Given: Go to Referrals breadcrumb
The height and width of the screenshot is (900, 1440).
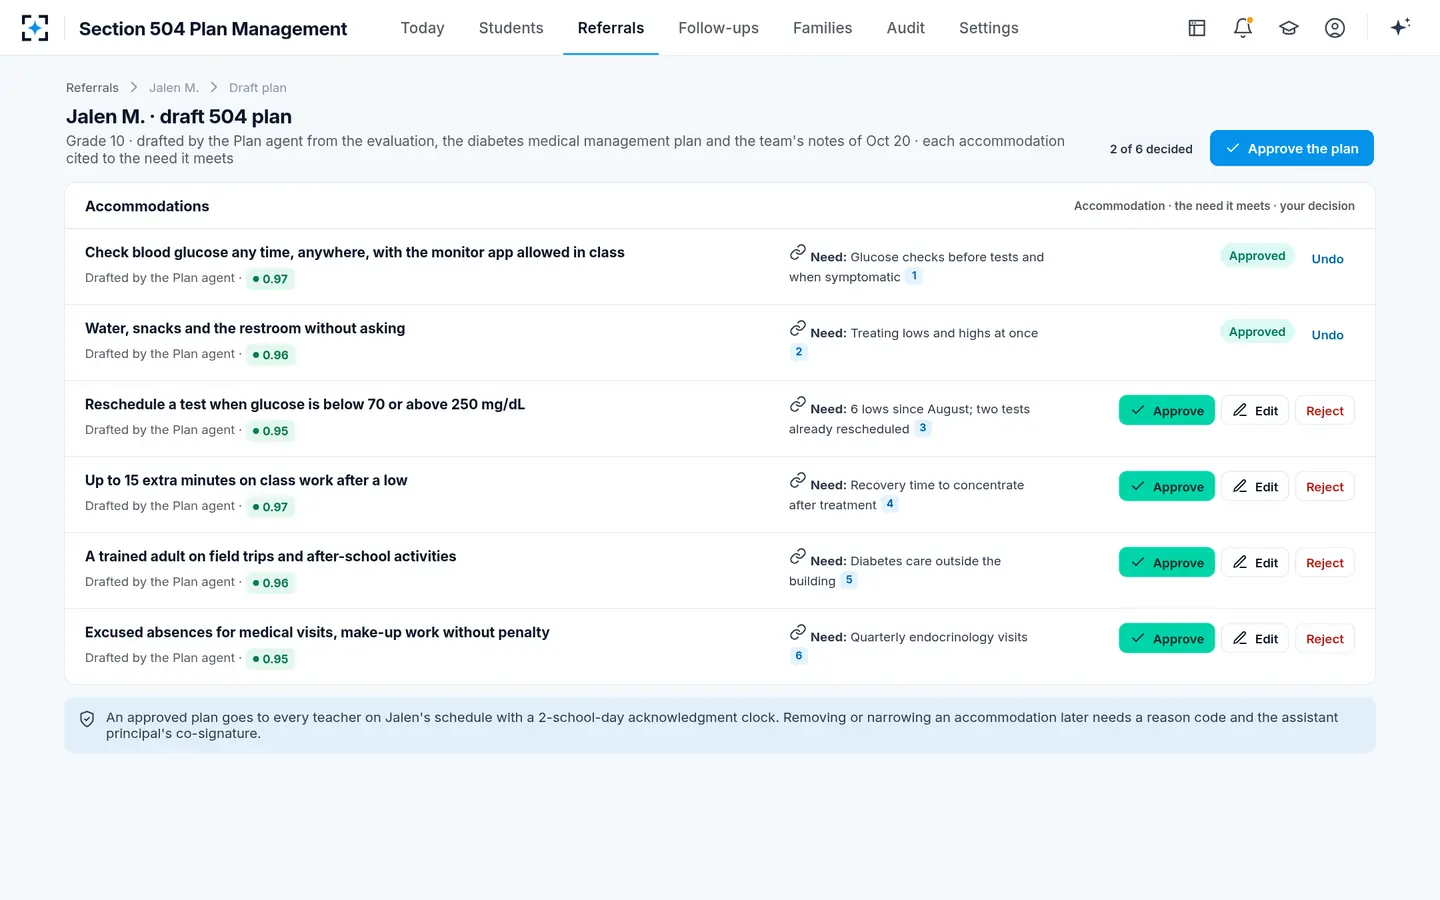Looking at the screenshot, I should [x=92, y=88].
